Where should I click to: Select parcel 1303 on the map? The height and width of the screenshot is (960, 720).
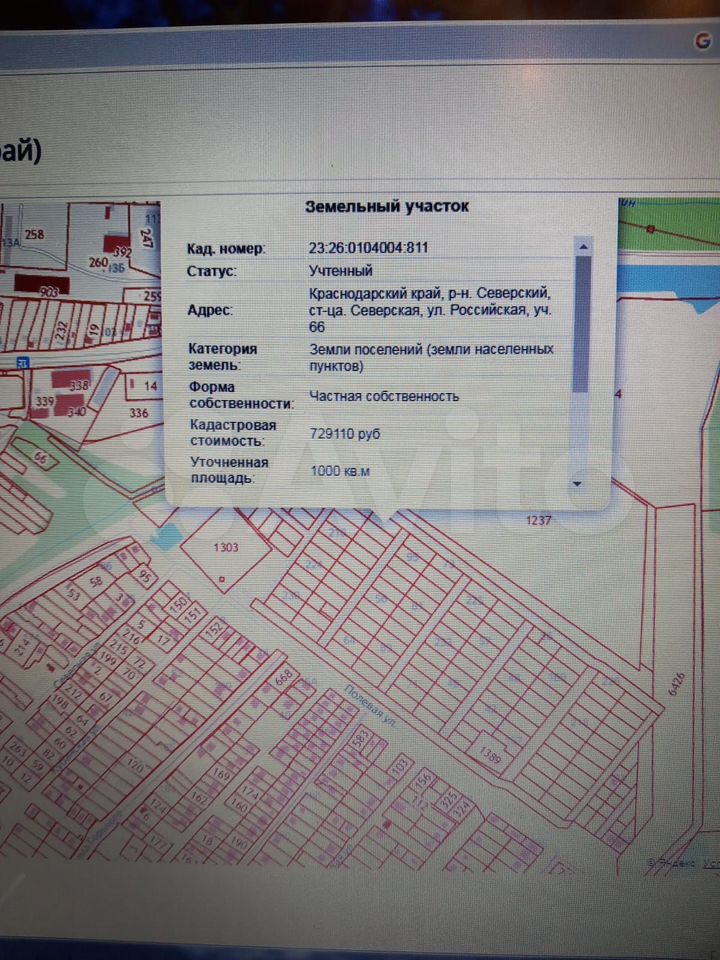(227, 548)
